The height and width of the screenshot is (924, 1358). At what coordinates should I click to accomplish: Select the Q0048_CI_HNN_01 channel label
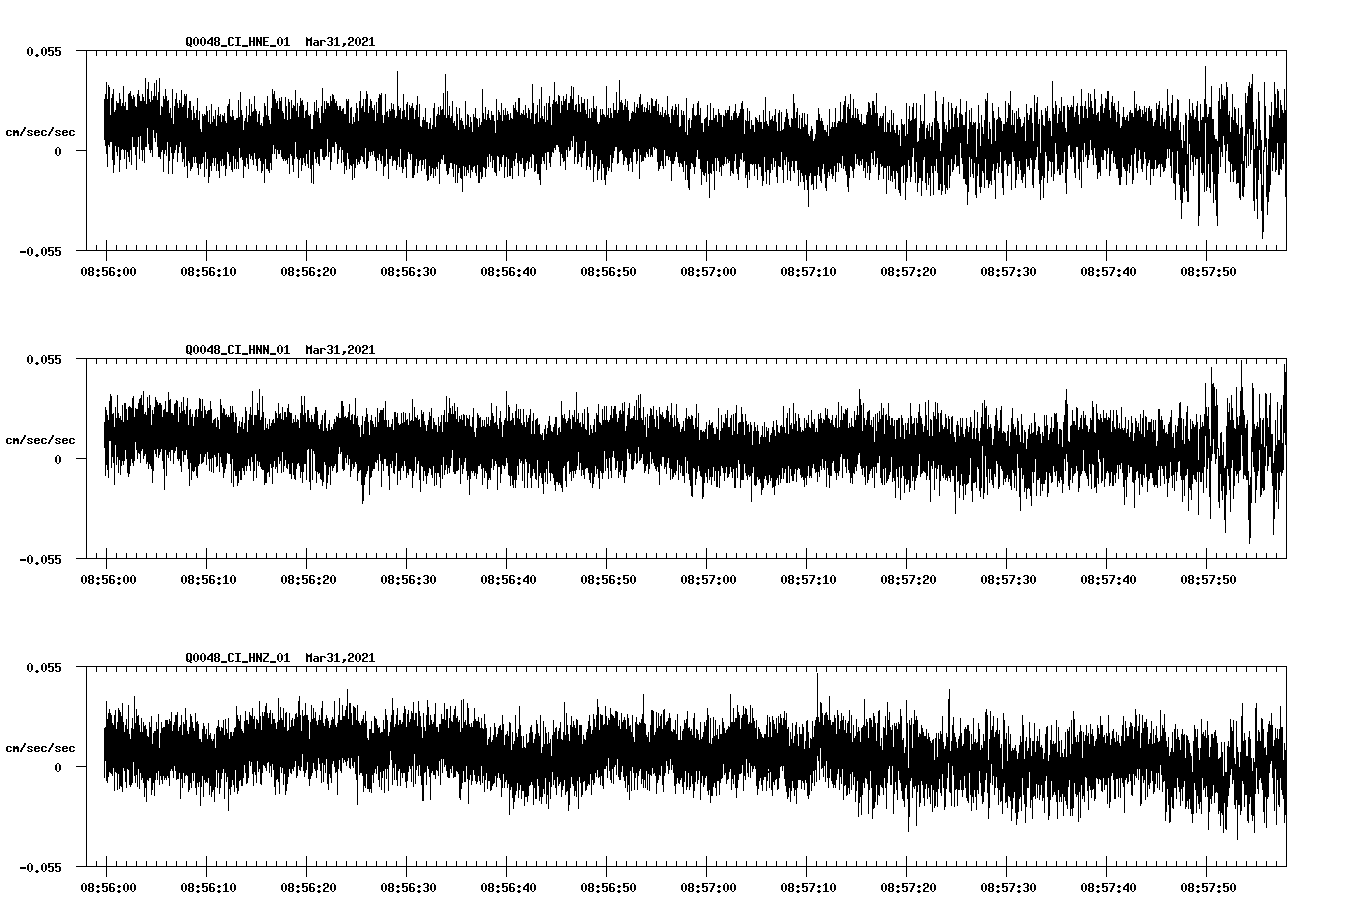(239, 350)
